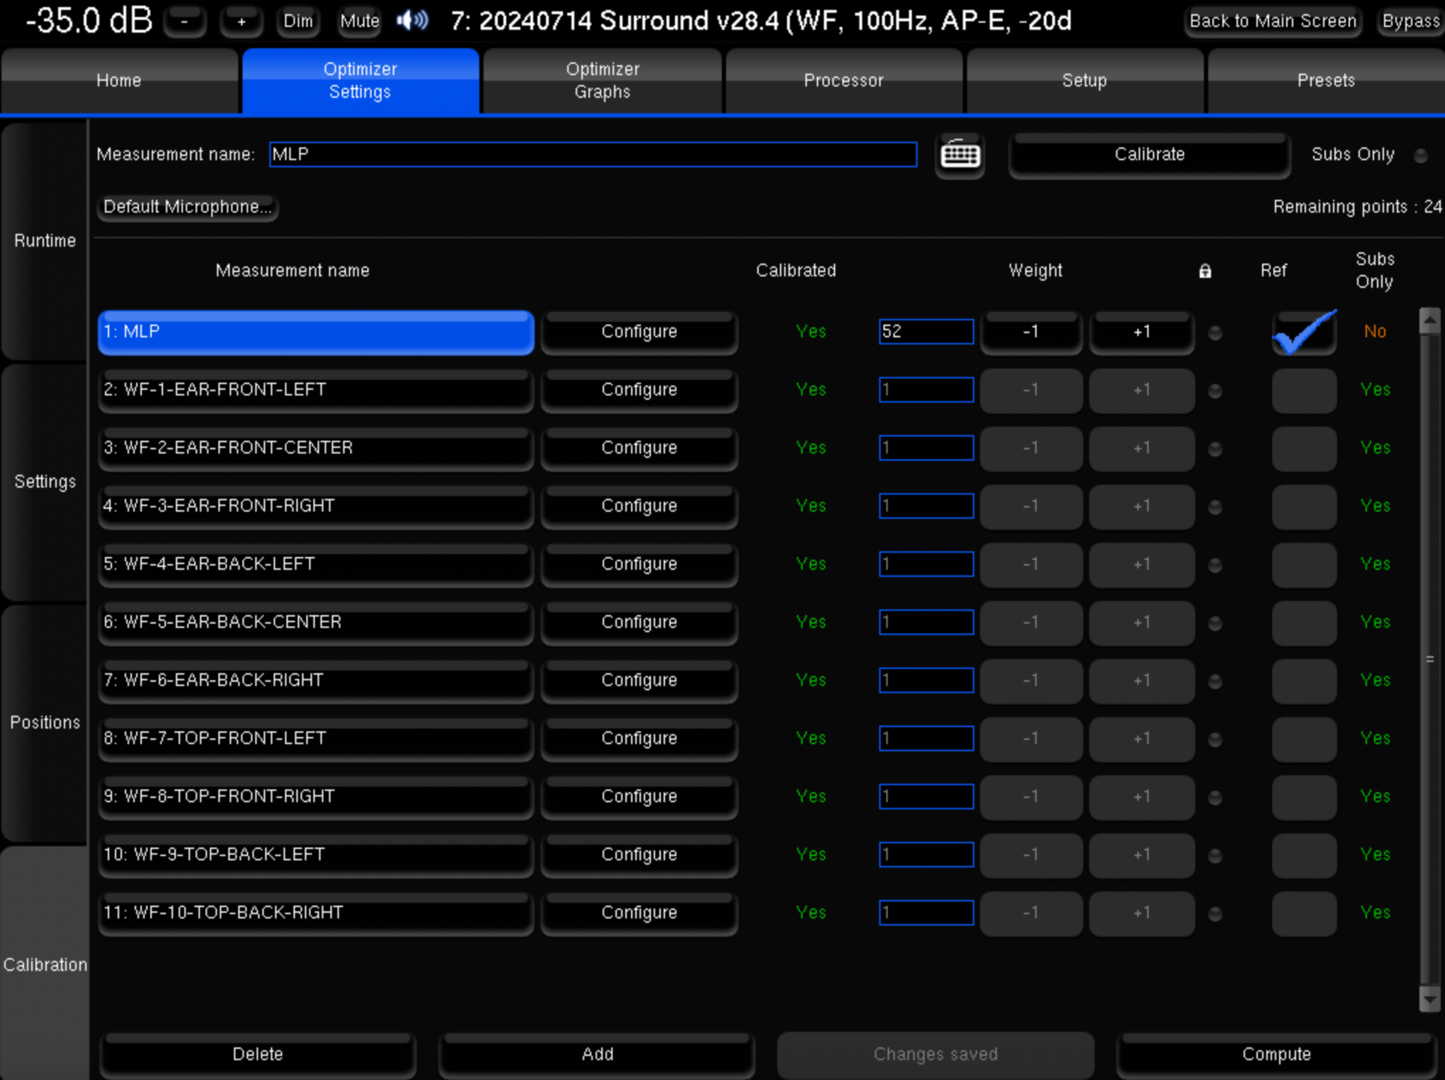Viewport: 1445px width, 1080px height.
Task: Click the Measurement name input field
Action: [593, 154]
